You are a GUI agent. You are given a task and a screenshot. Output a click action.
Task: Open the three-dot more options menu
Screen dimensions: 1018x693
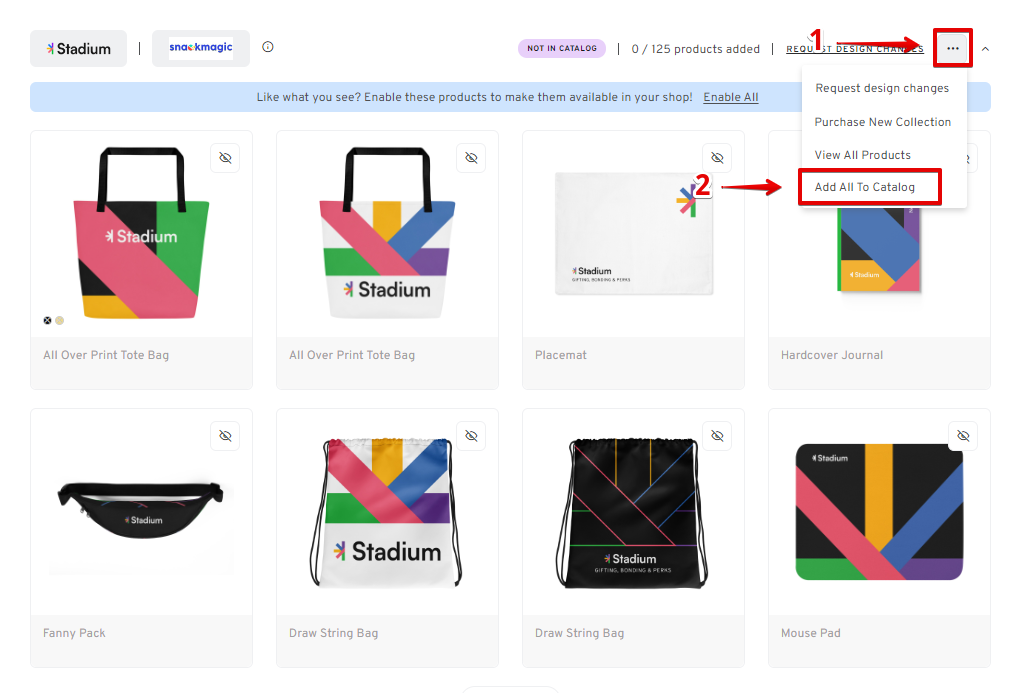[x=952, y=47]
